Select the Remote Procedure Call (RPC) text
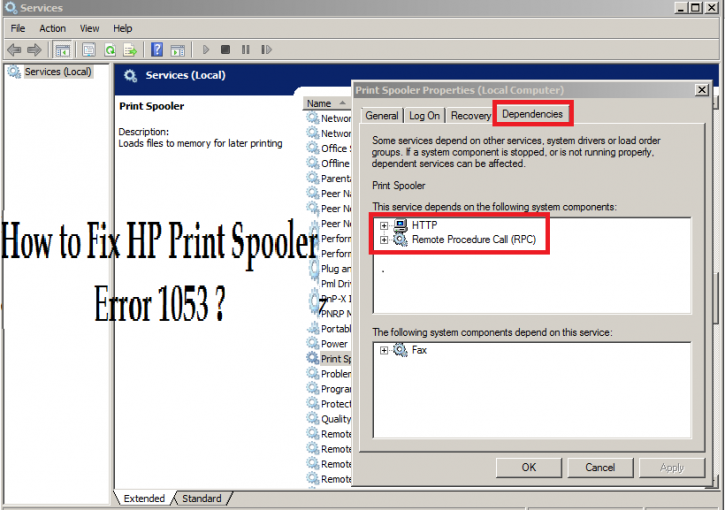The image size is (725, 510). pyautogui.click(x=473, y=240)
